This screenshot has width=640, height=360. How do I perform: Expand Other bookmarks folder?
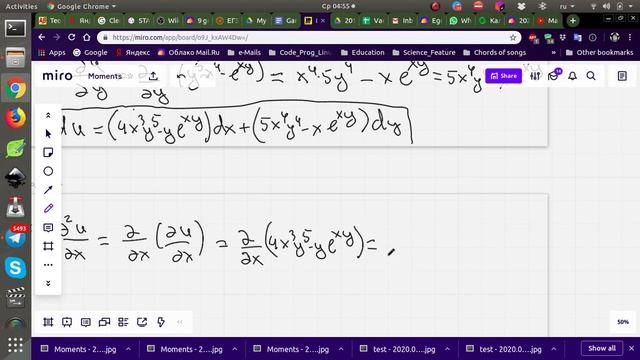click(x=600, y=53)
